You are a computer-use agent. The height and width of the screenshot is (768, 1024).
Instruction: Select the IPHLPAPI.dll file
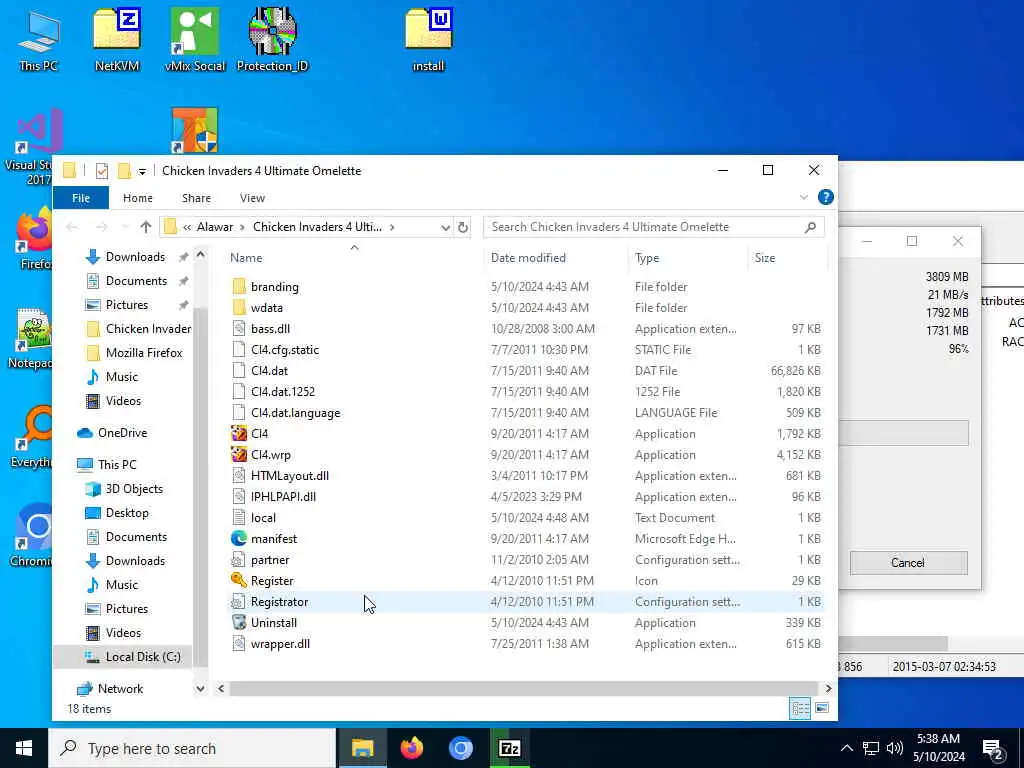(x=283, y=497)
